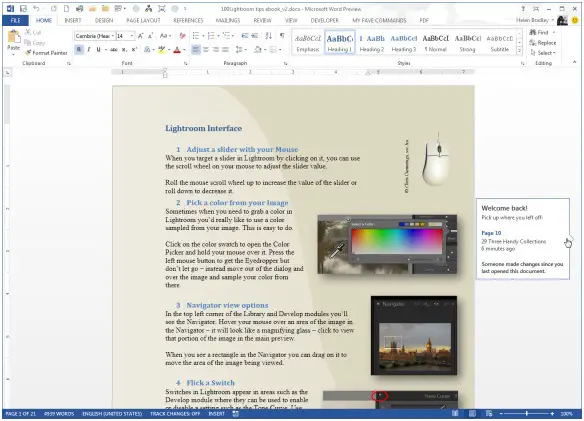Justify the paragraph text
Image resolution: width=584 pixels, height=421 pixels.
point(225,50)
